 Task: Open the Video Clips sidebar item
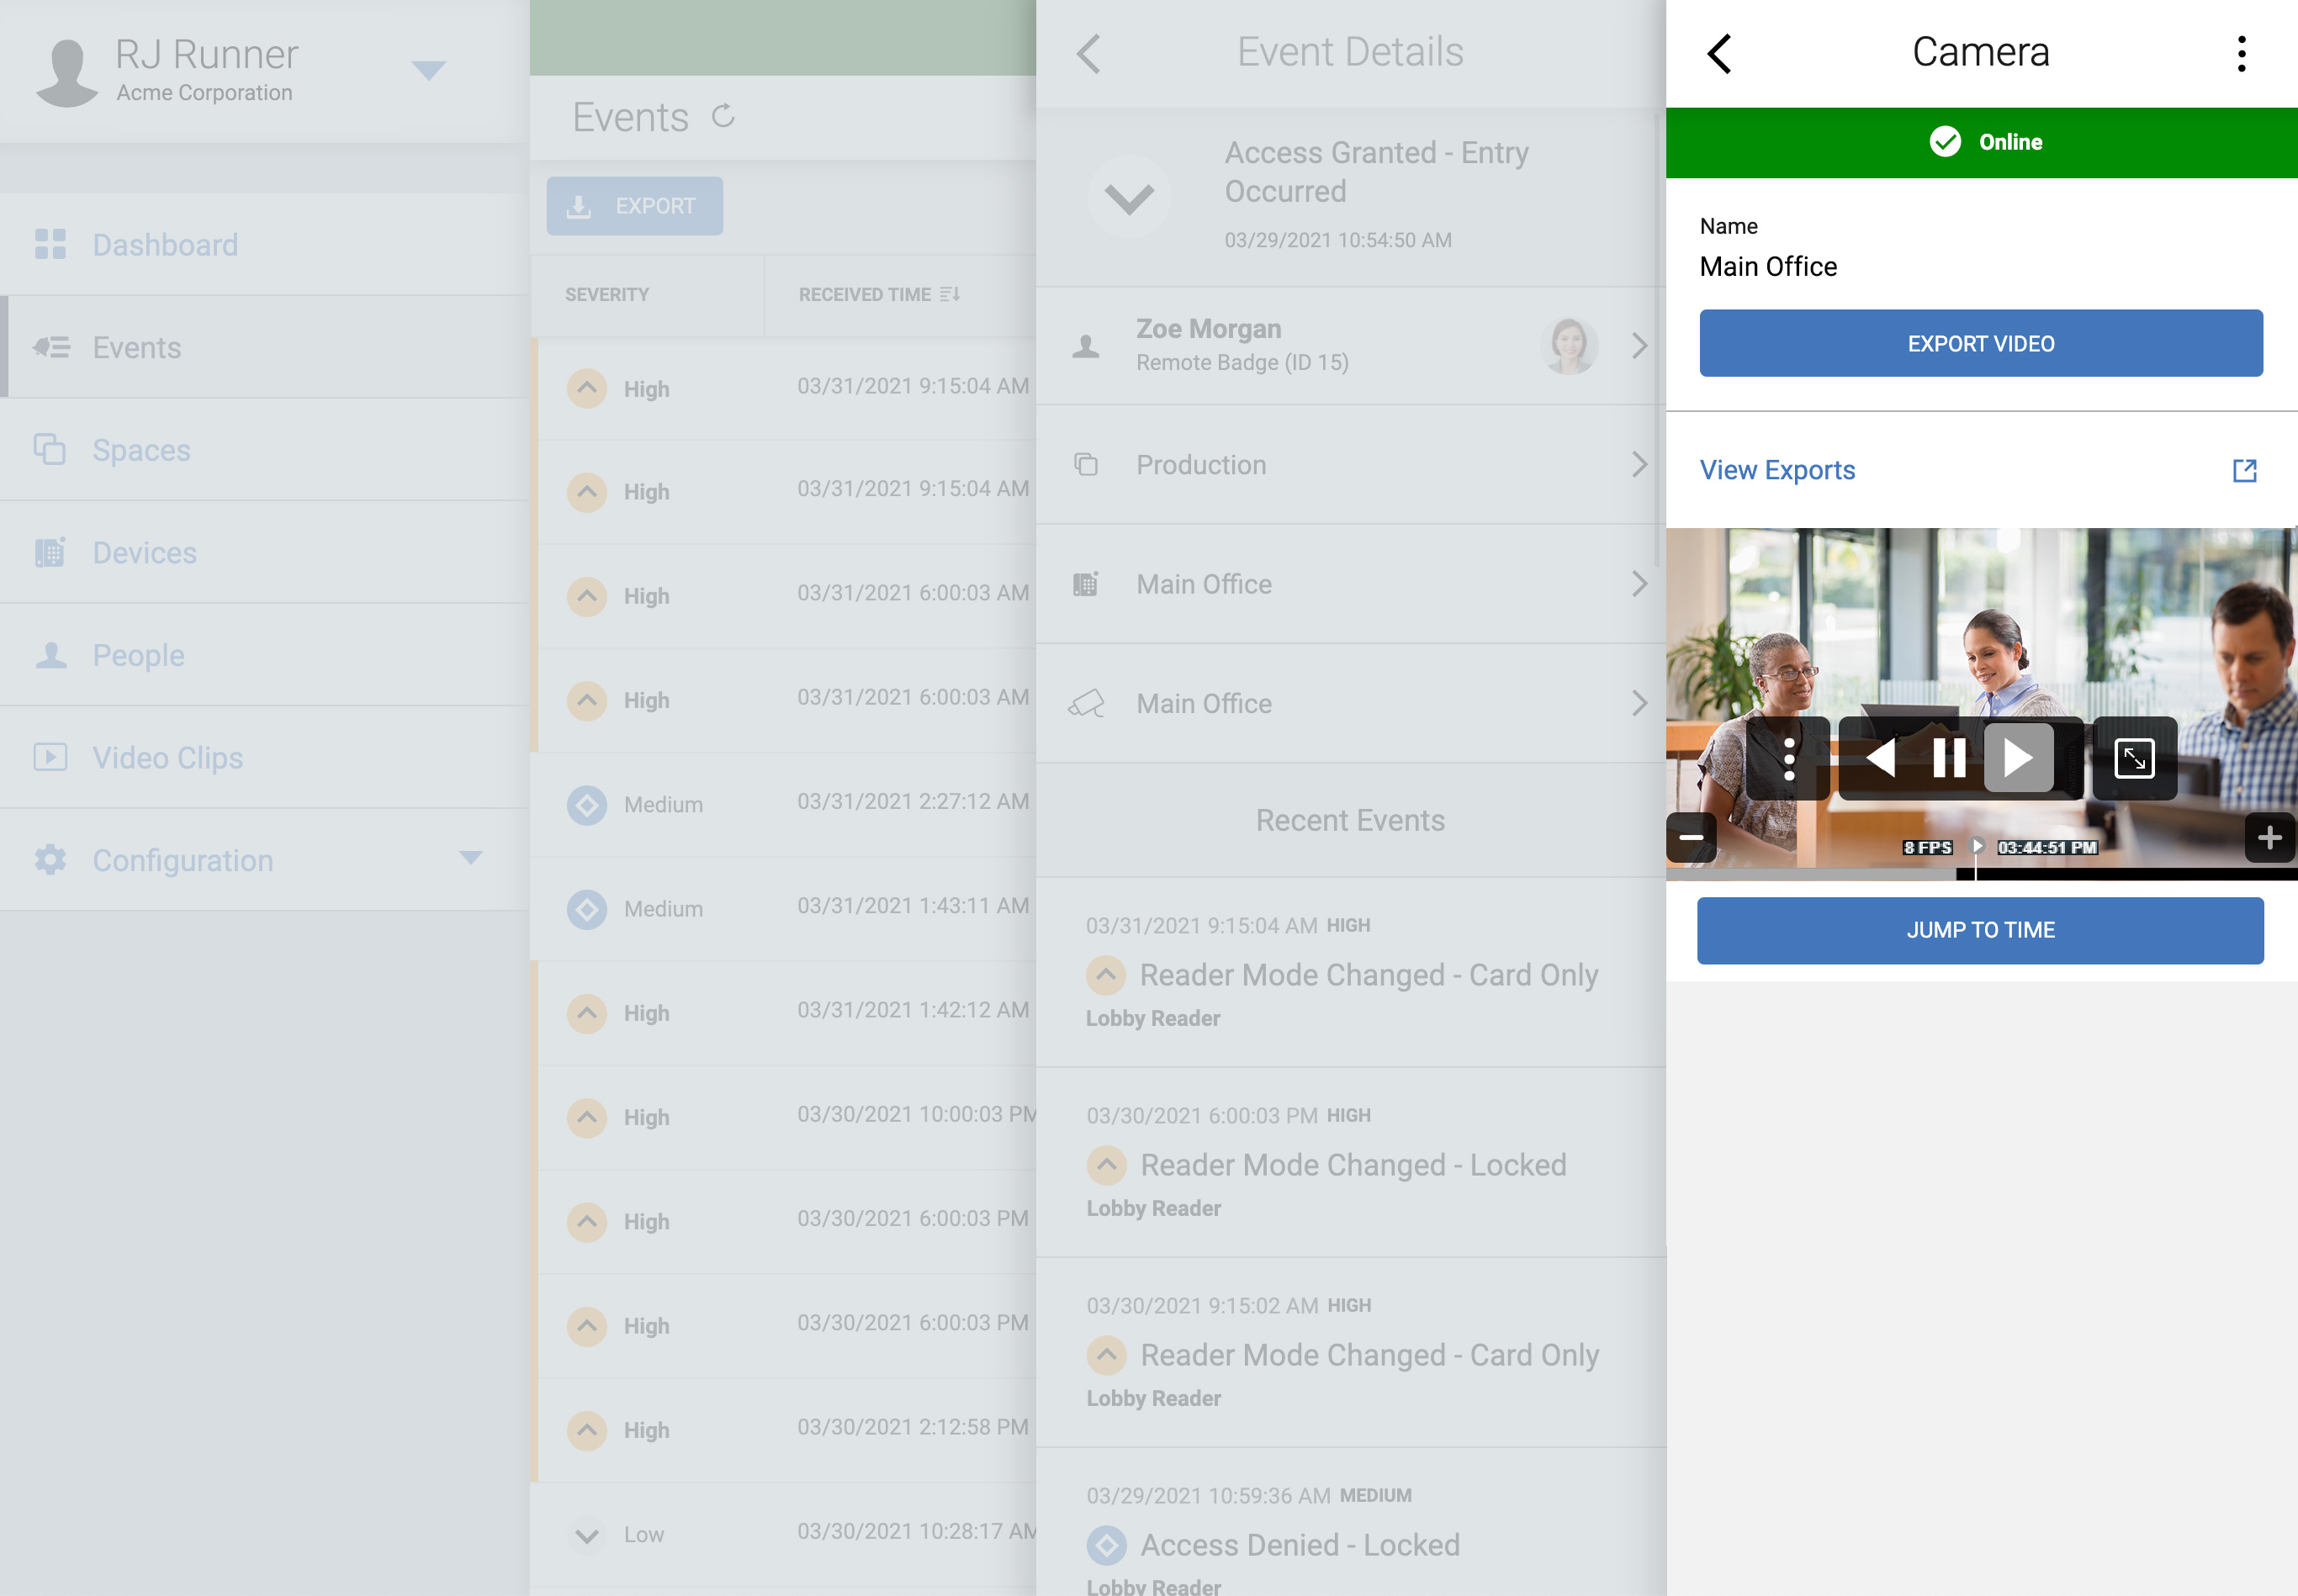[168, 758]
